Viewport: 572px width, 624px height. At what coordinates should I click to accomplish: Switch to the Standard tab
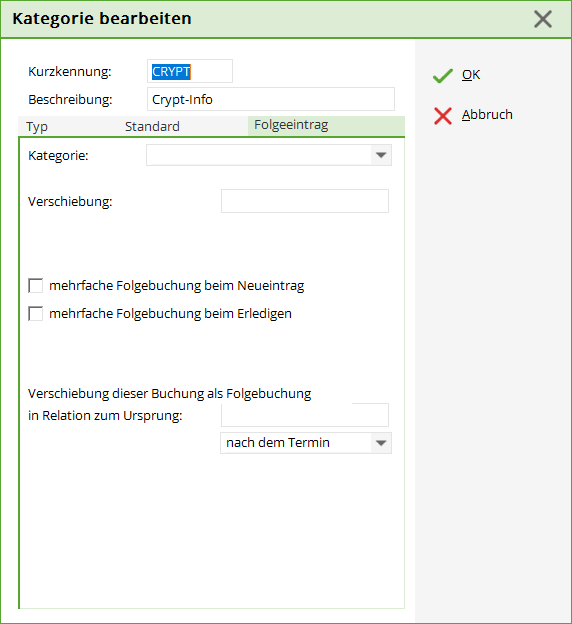pos(152,127)
